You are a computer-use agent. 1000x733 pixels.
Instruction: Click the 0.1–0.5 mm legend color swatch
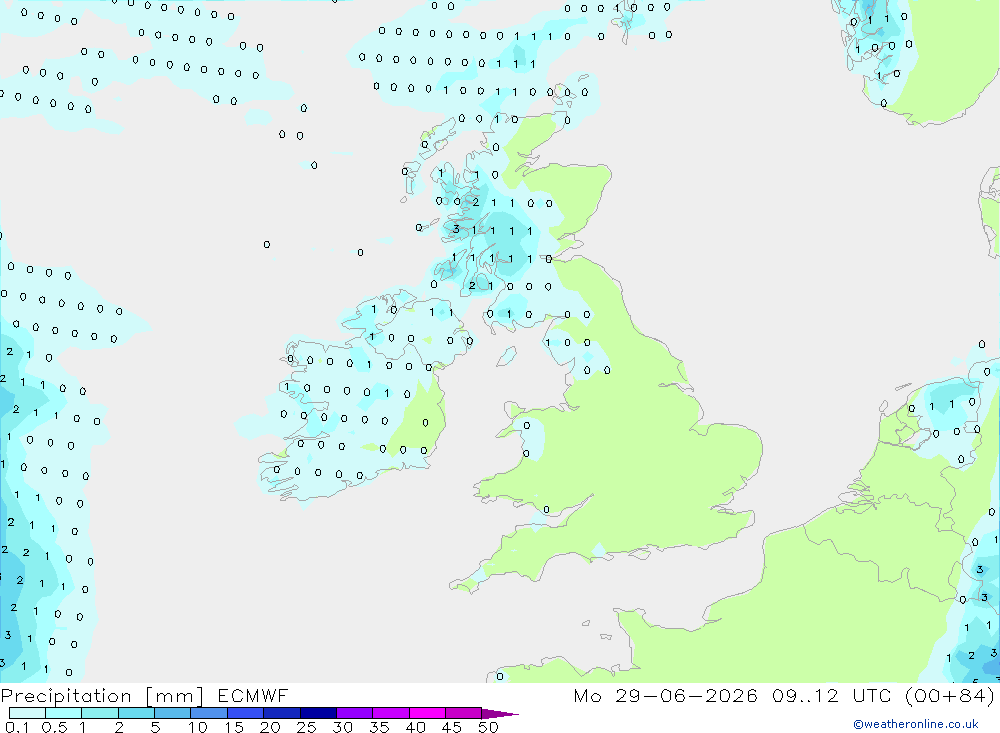[27, 713]
